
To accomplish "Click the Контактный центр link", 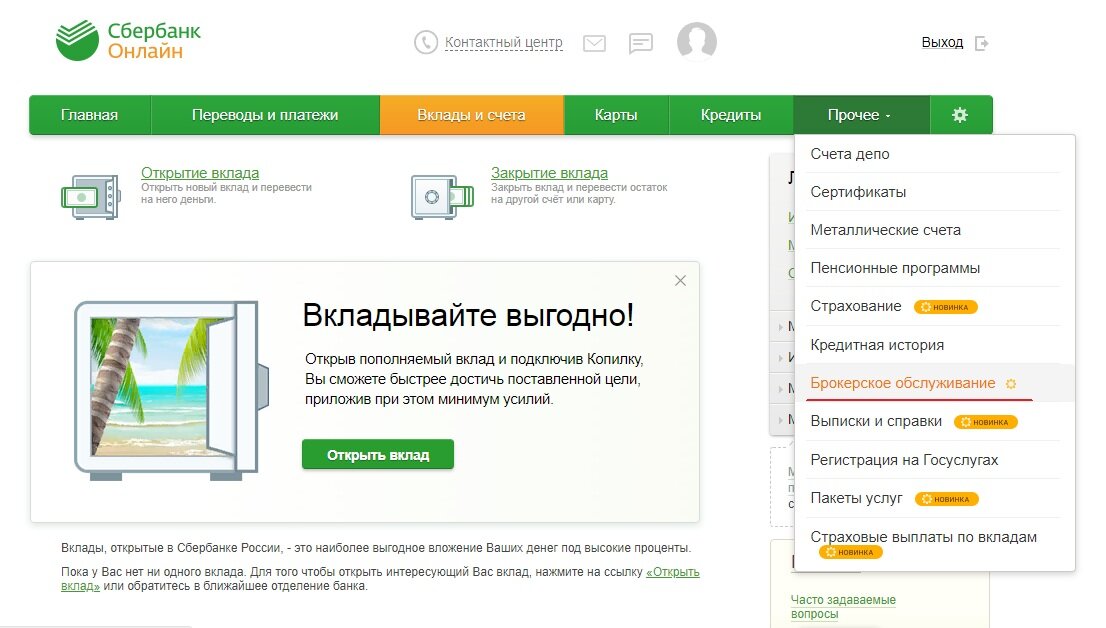I will click(504, 43).
